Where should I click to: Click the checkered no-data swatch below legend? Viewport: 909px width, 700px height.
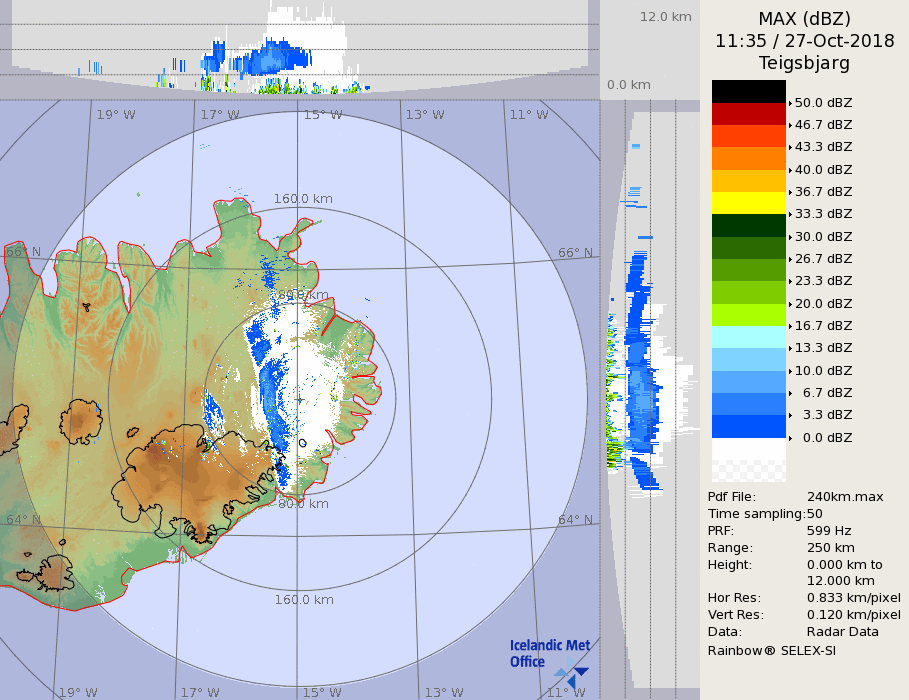[748, 461]
